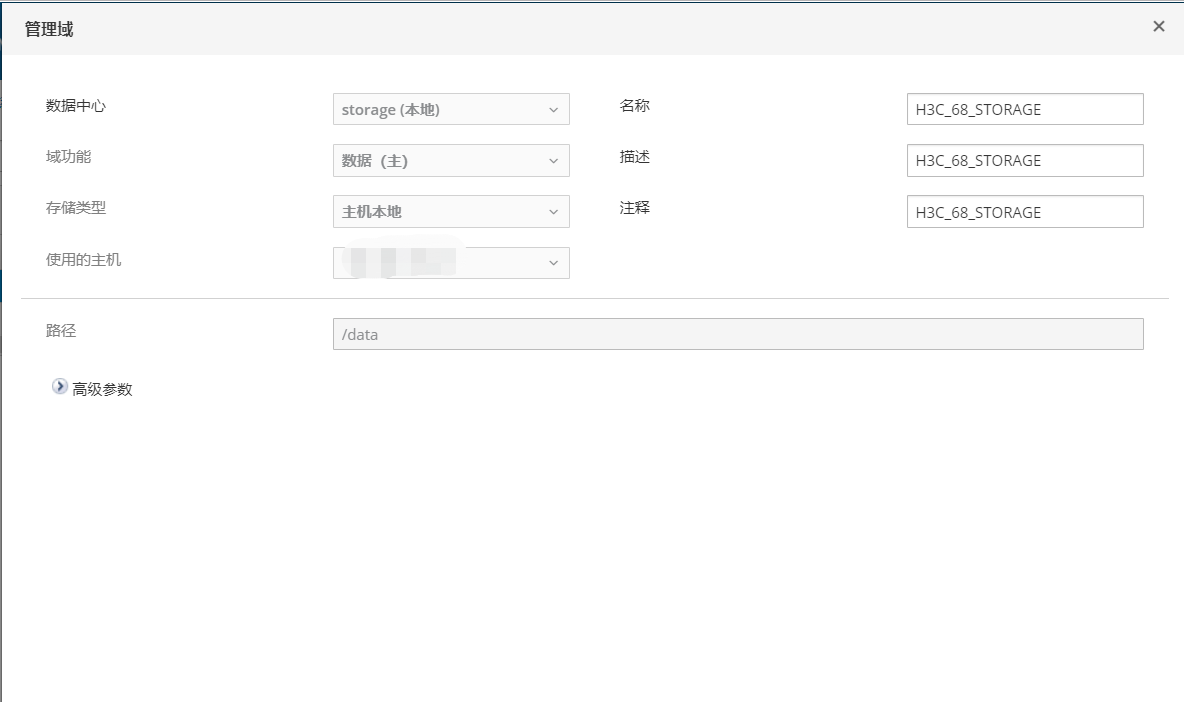Click the chevron in the 使用的主机 combo box
The image size is (1184, 702).
[x=553, y=263]
